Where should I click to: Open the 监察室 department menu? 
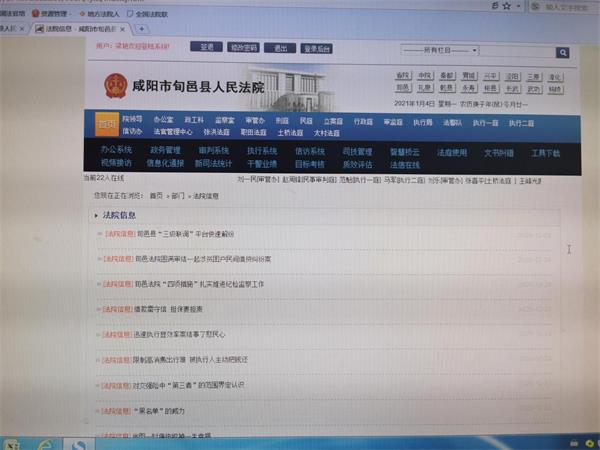[x=224, y=120]
